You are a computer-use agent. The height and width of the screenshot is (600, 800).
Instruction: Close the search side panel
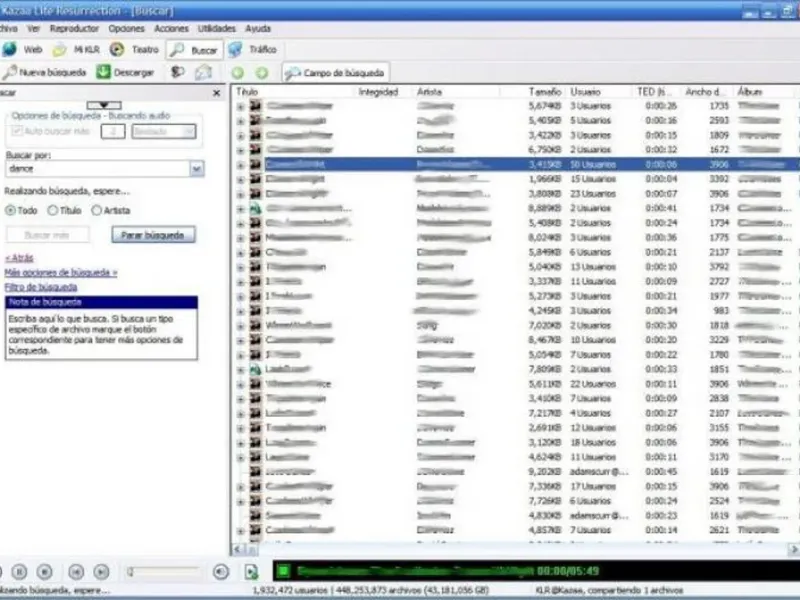click(x=216, y=93)
